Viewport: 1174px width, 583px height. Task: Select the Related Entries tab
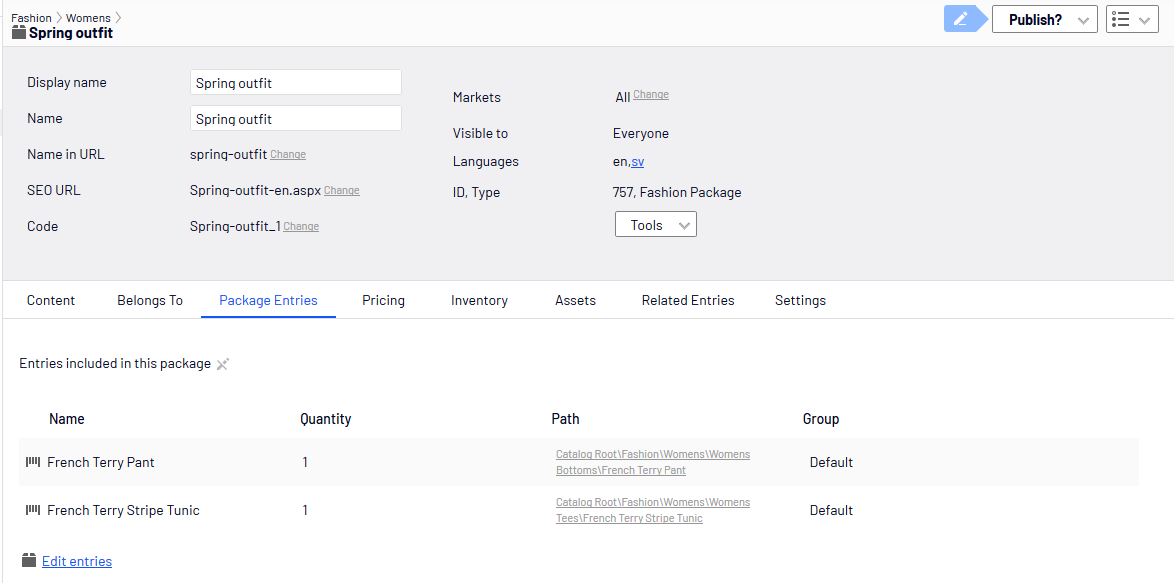tap(688, 300)
